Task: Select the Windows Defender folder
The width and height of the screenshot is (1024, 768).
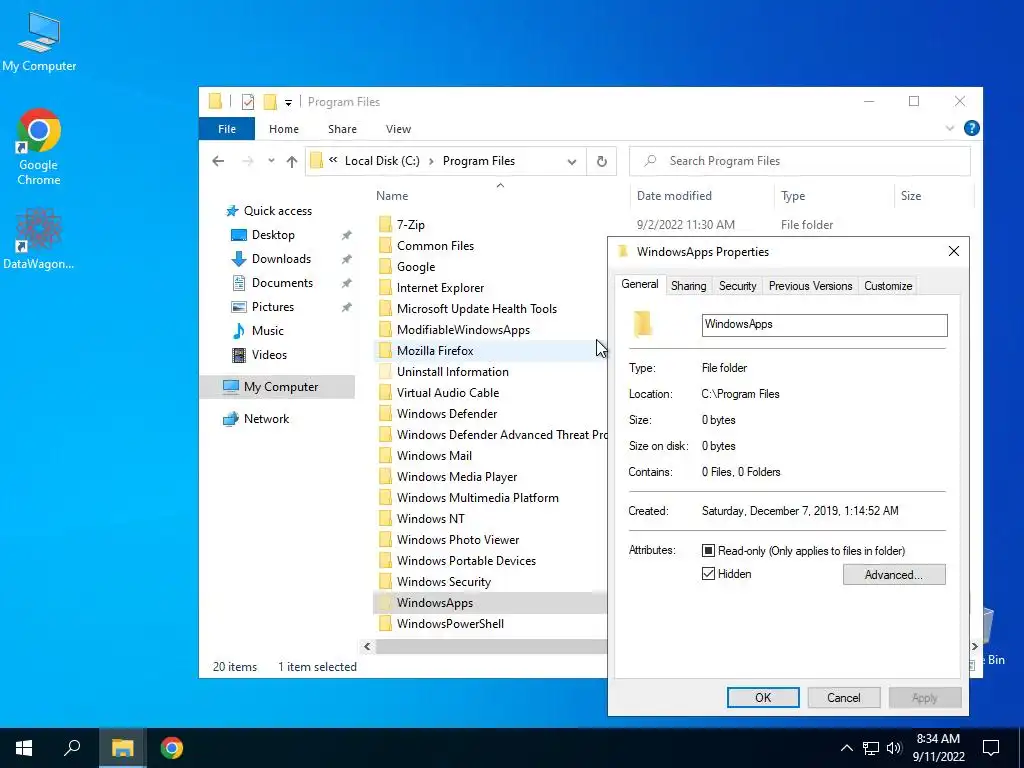Action: [x=447, y=414]
